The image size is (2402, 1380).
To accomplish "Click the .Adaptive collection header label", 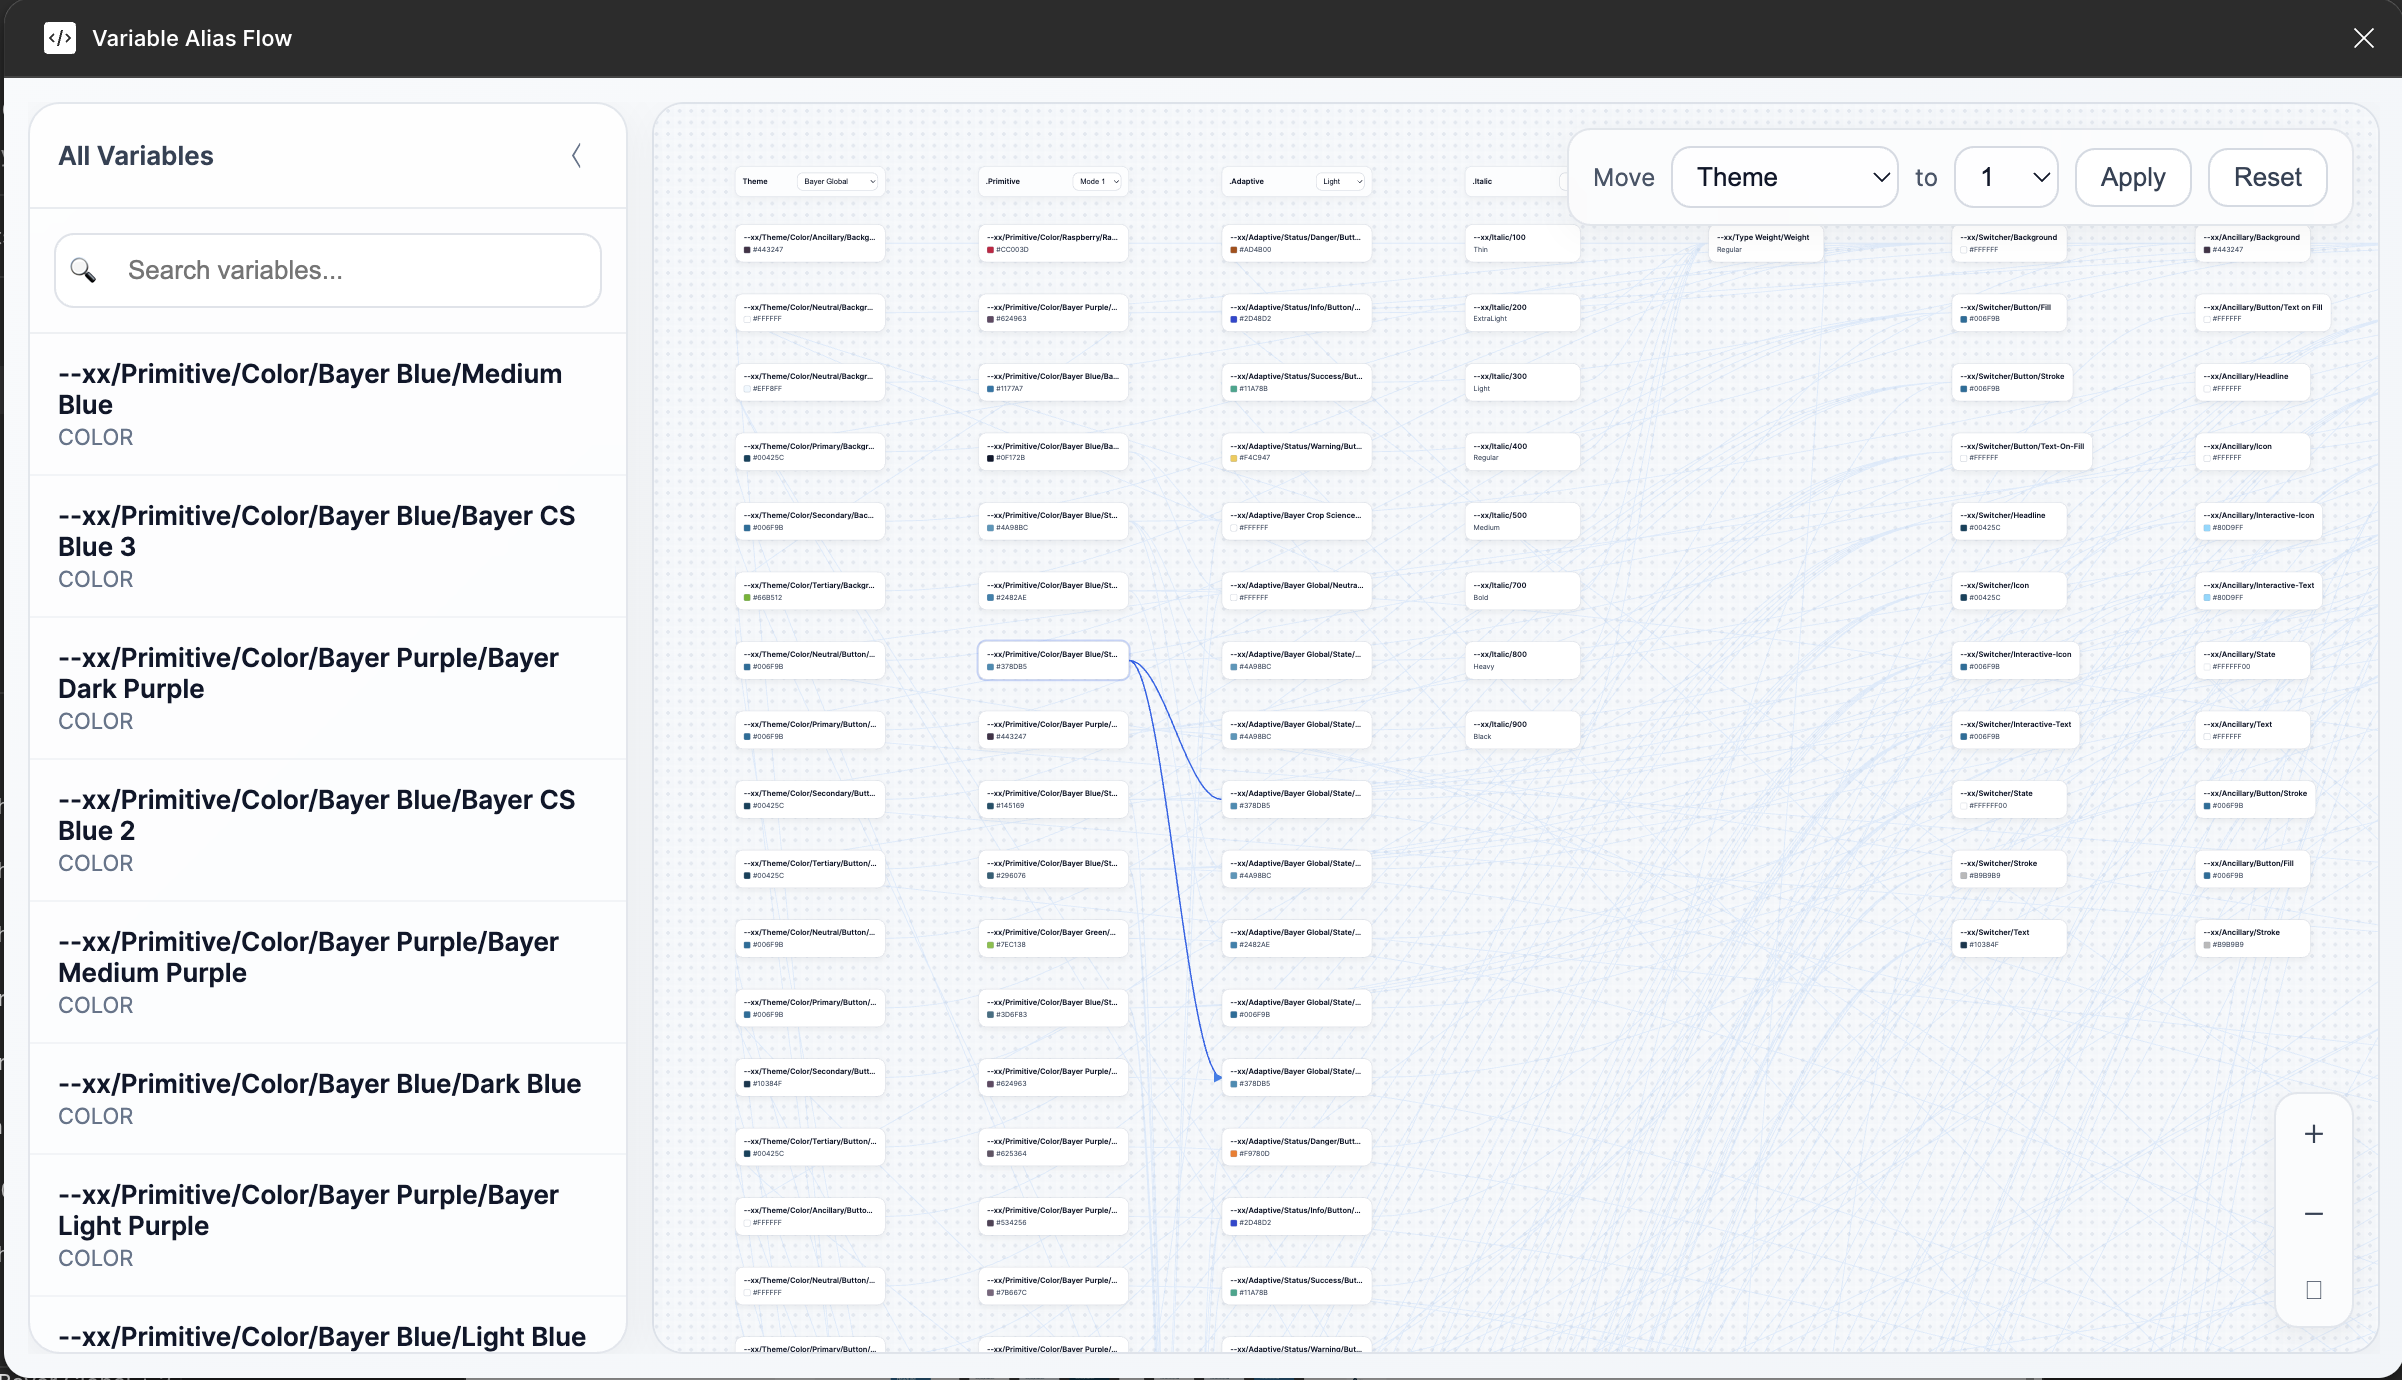I will [x=1247, y=181].
